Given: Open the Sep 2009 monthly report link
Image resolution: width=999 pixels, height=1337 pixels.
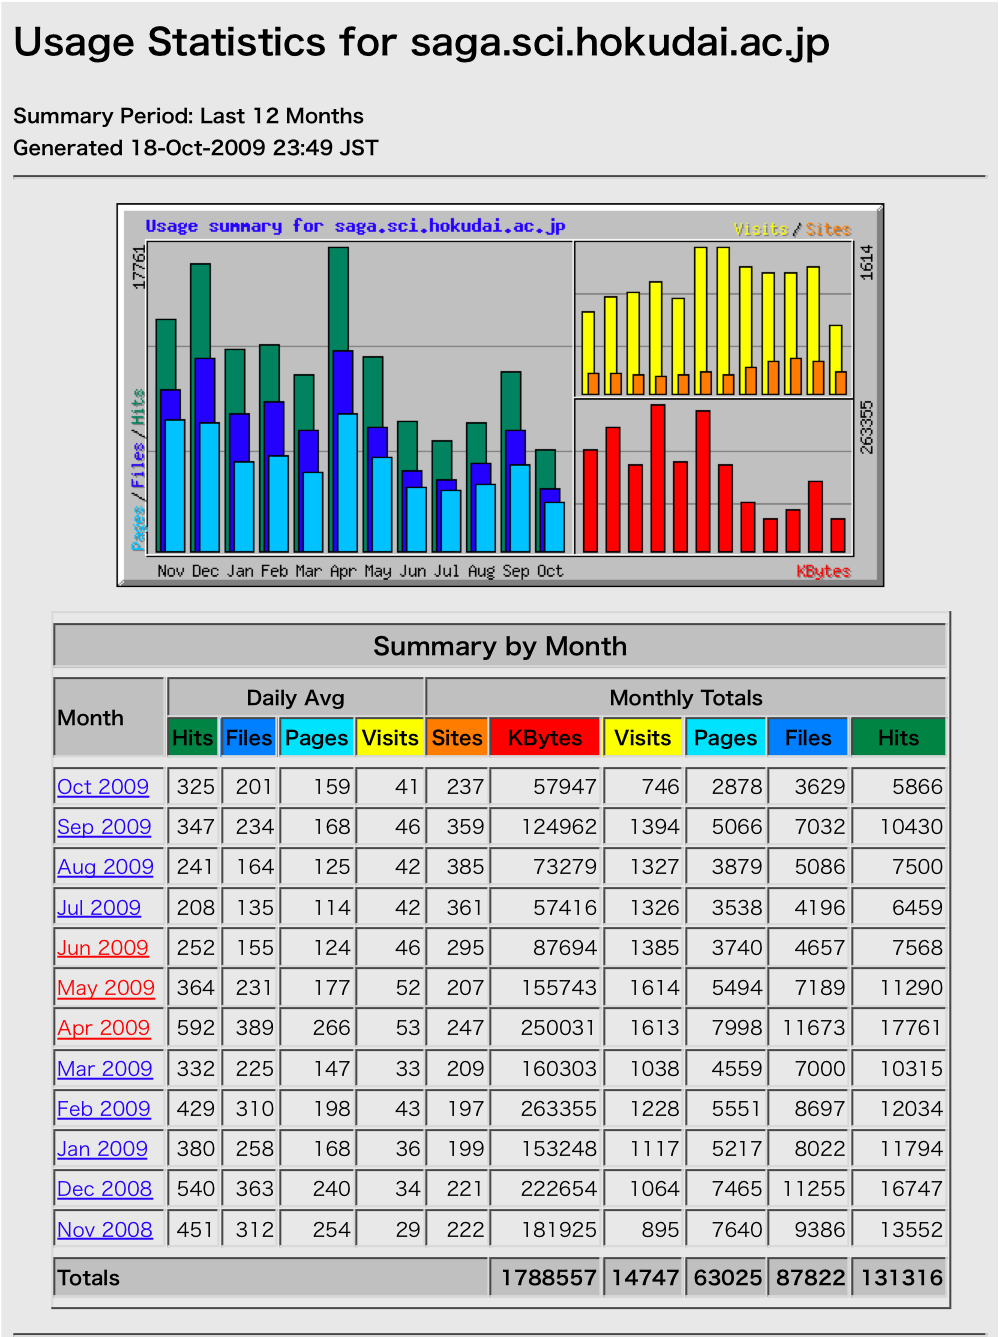Looking at the screenshot, I should [104, 827].
